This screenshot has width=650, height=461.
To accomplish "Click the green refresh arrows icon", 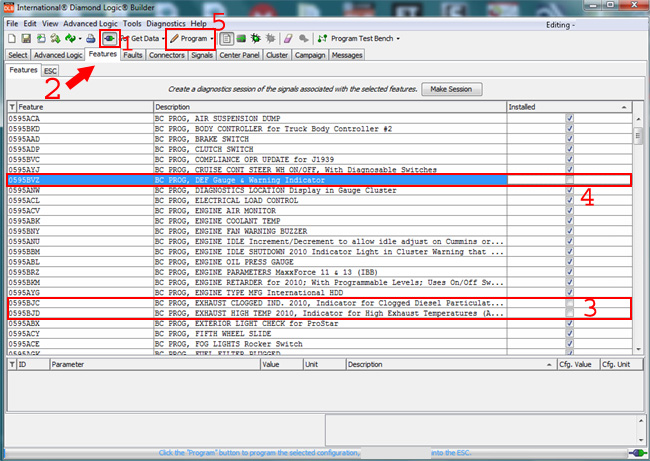I will coord(70,39).
